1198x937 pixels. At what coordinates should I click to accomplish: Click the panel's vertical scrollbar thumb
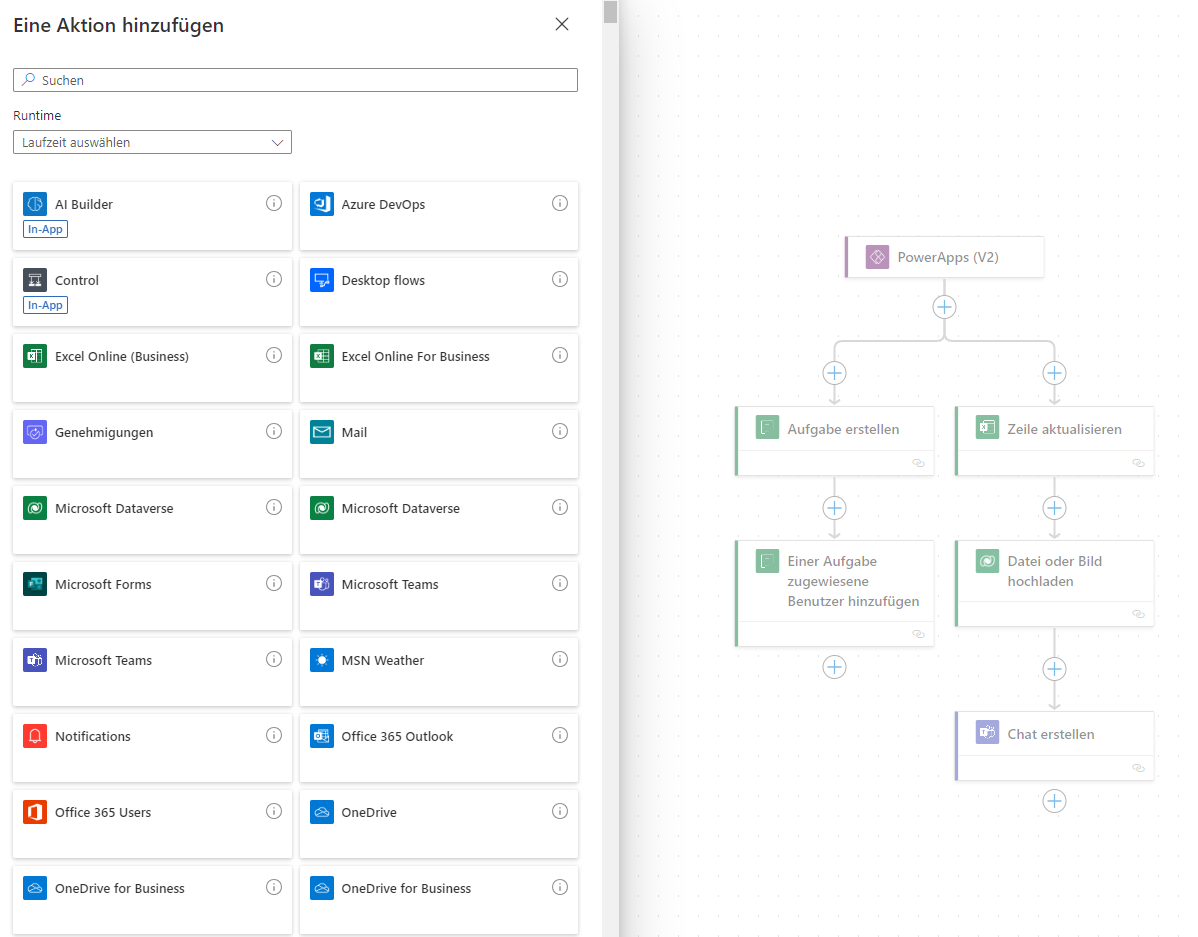tap(610, 12)
